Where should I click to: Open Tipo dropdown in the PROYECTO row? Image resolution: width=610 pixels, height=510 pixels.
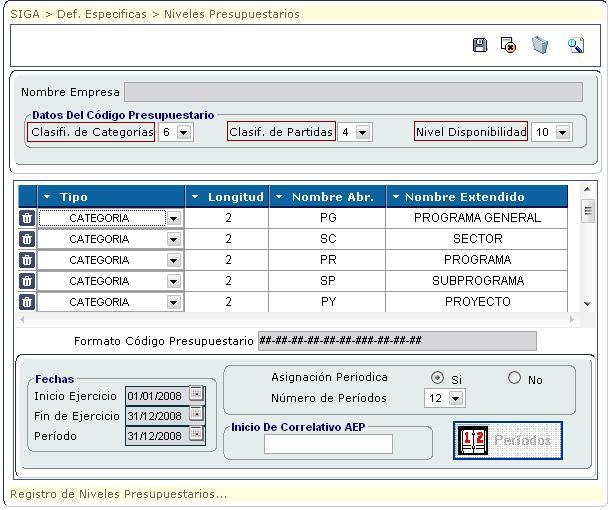(173, 302)
